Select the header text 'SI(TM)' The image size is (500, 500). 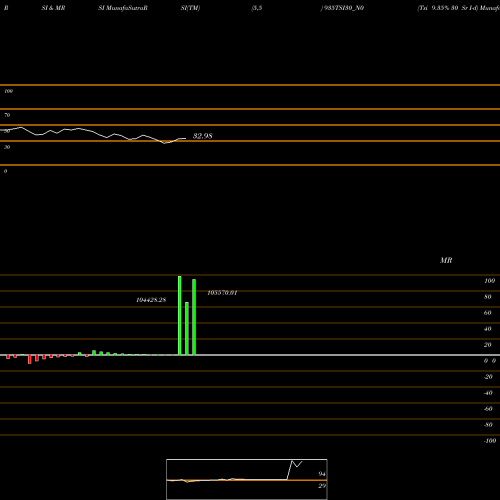190,8
